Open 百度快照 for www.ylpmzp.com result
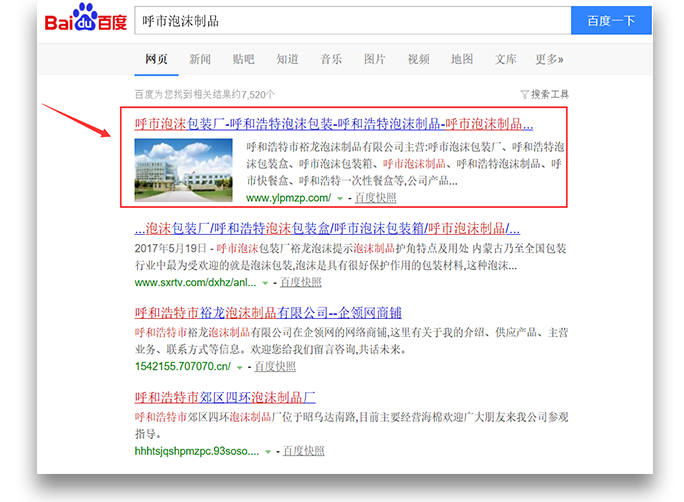The width and height of the screenshot is (684, 502). click(x=375, y=198)
